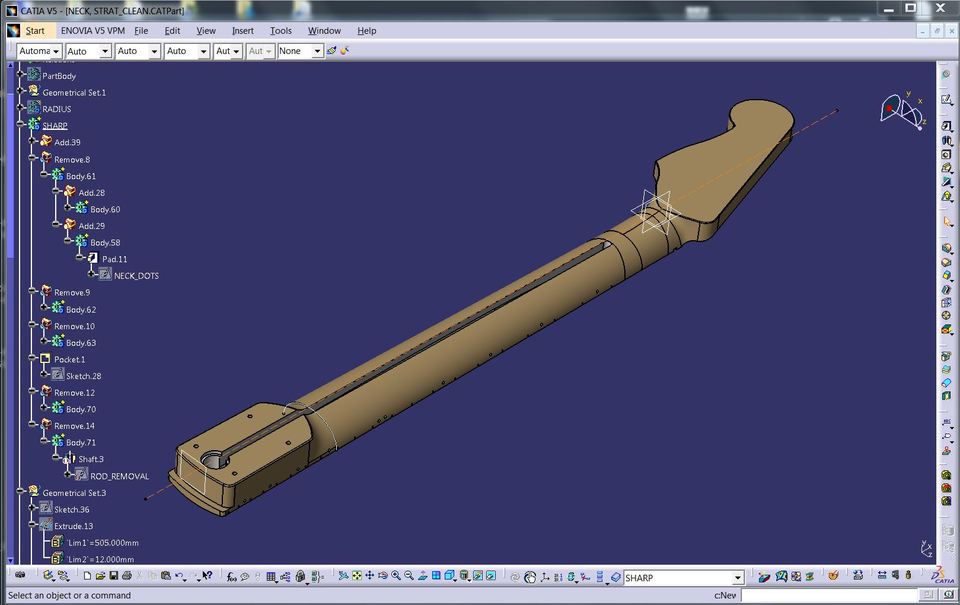Click the CATIA logo icon at bottom right
960x605 pixels.
pos(943,576)
